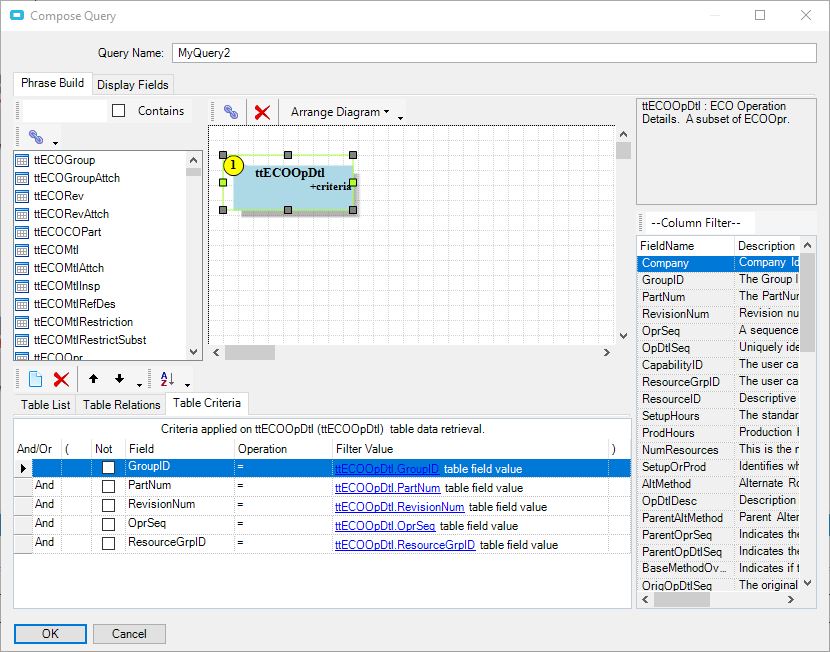830x652 pixels.
Task: Click in the Query Name text field
Action: click(493, 52)
